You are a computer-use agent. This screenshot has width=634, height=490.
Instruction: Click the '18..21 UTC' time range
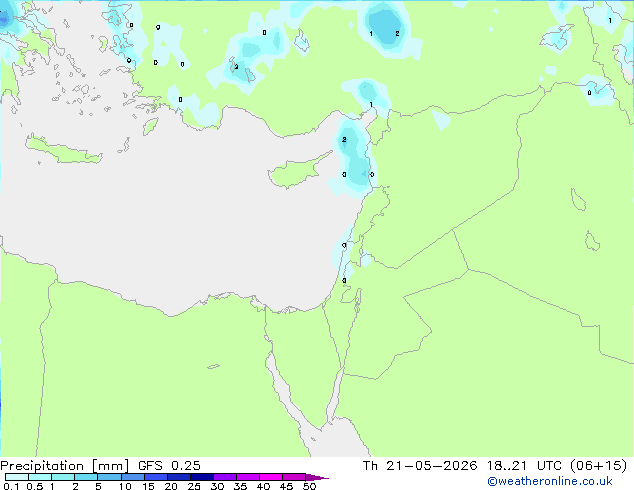click(523, 466)
